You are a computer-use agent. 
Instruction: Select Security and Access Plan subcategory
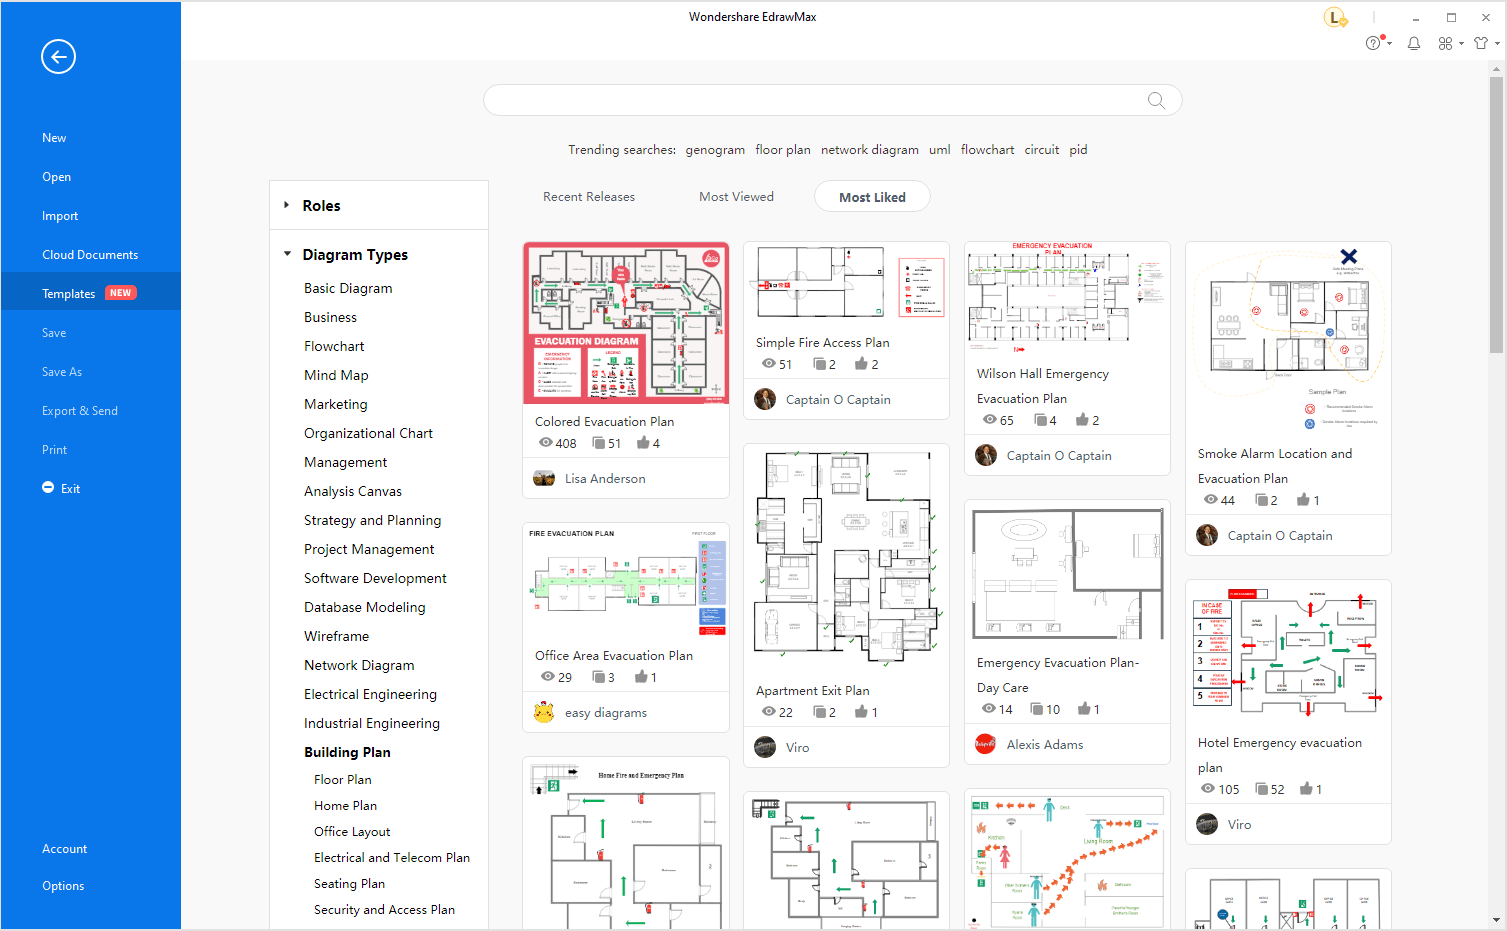coord(384,909)
